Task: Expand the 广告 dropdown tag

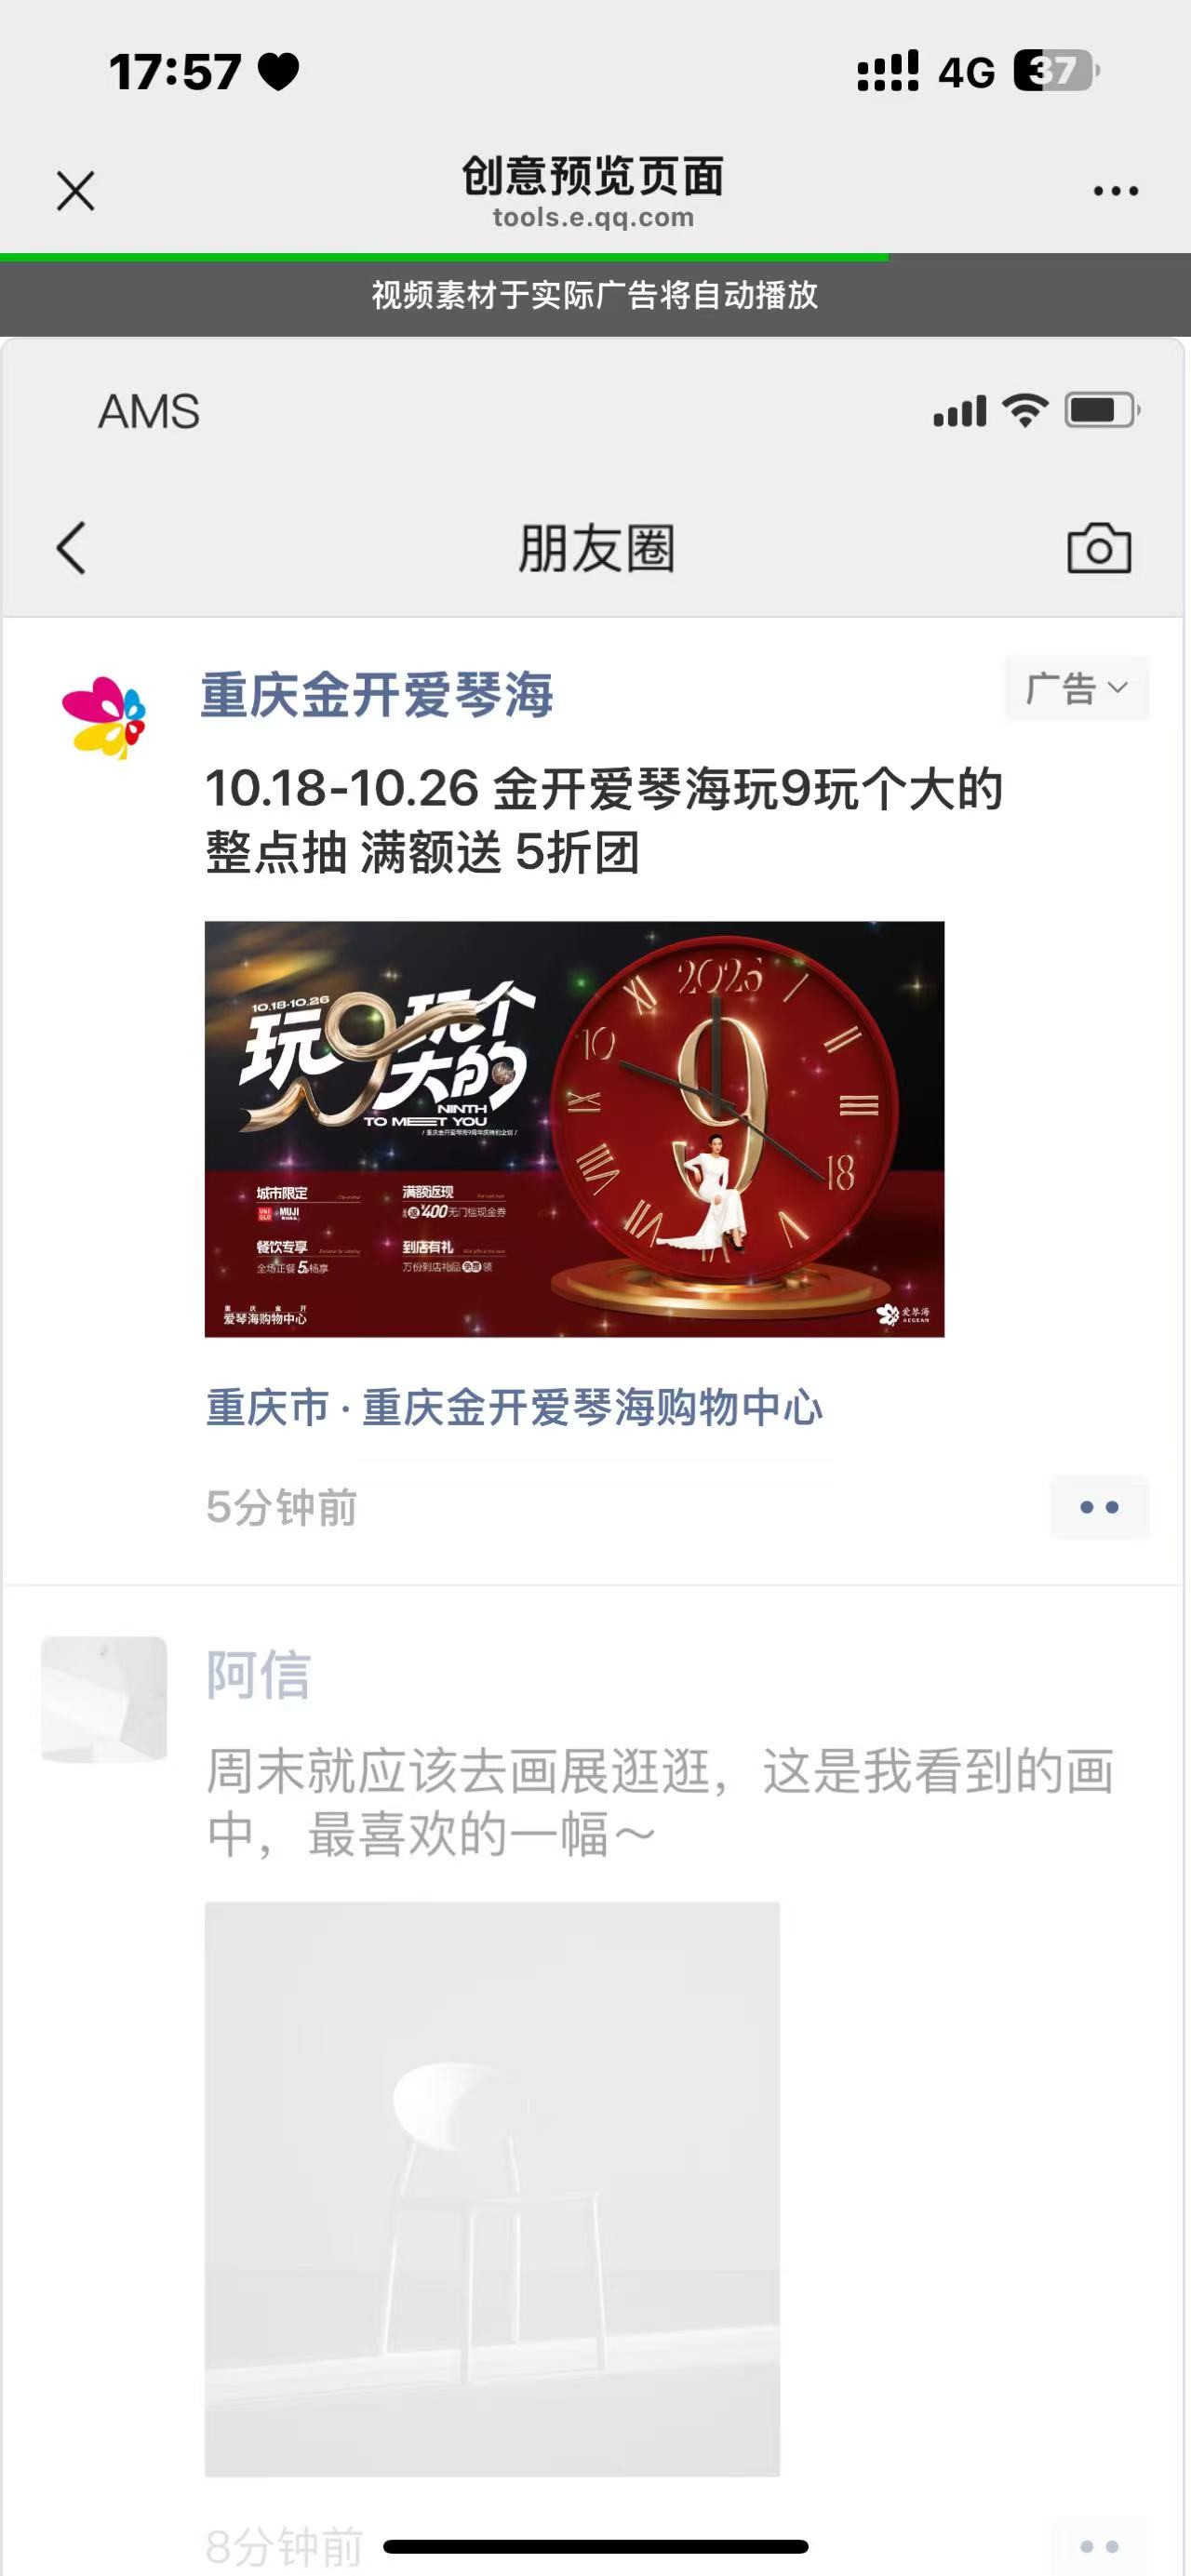Action: tap(1077, 688)
